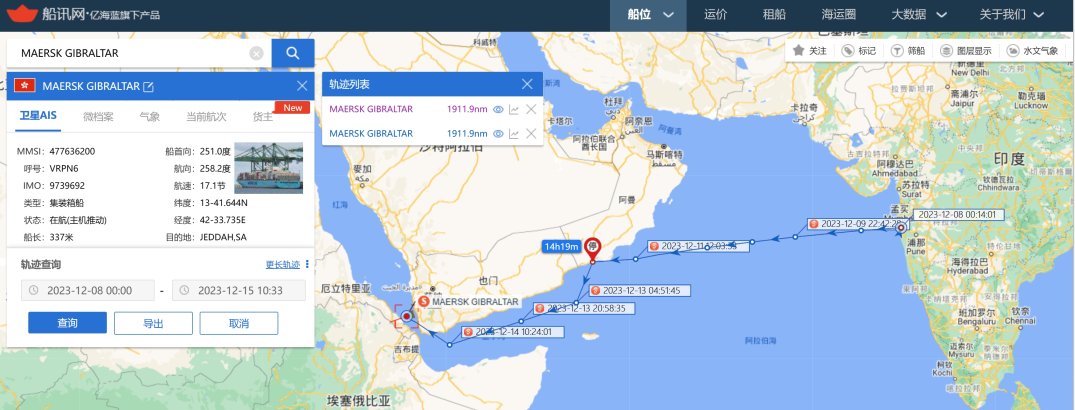Toggle visibility of purple MAERSK GIBRALTAR track
Screen dimensions: 1075x410
(498, 109)
